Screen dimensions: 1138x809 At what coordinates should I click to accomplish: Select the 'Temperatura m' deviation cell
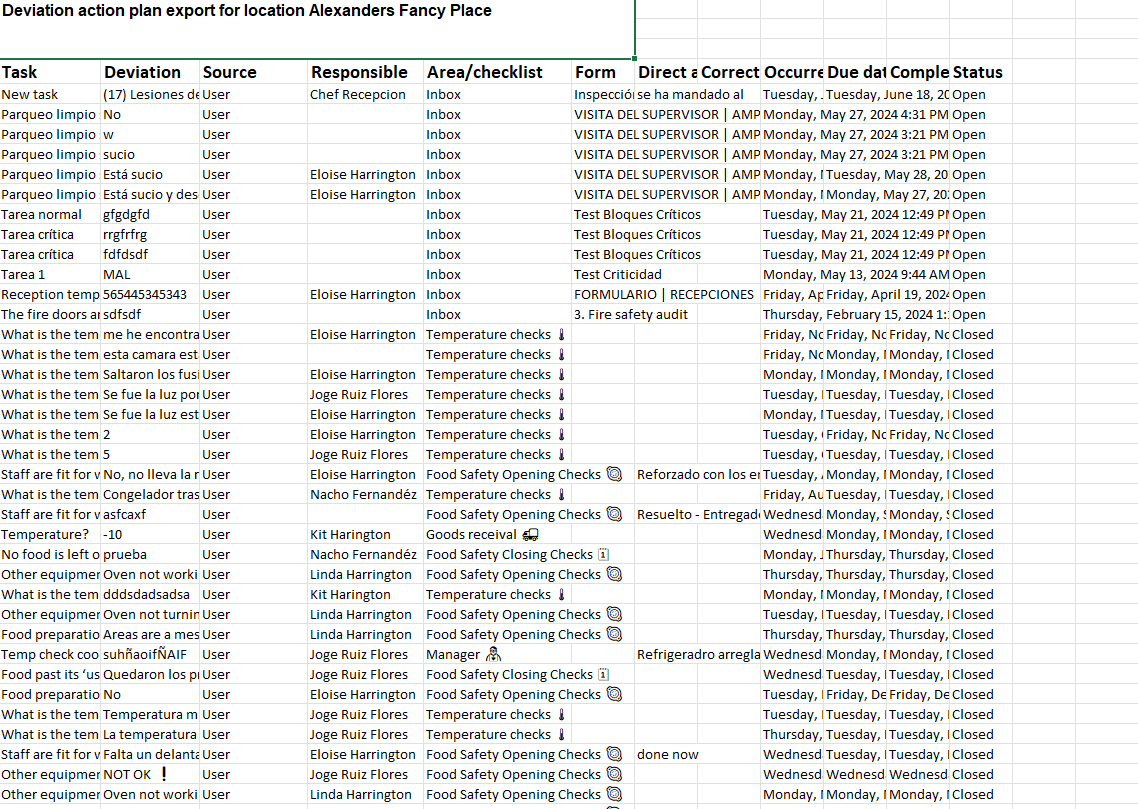tap(150, 715)
